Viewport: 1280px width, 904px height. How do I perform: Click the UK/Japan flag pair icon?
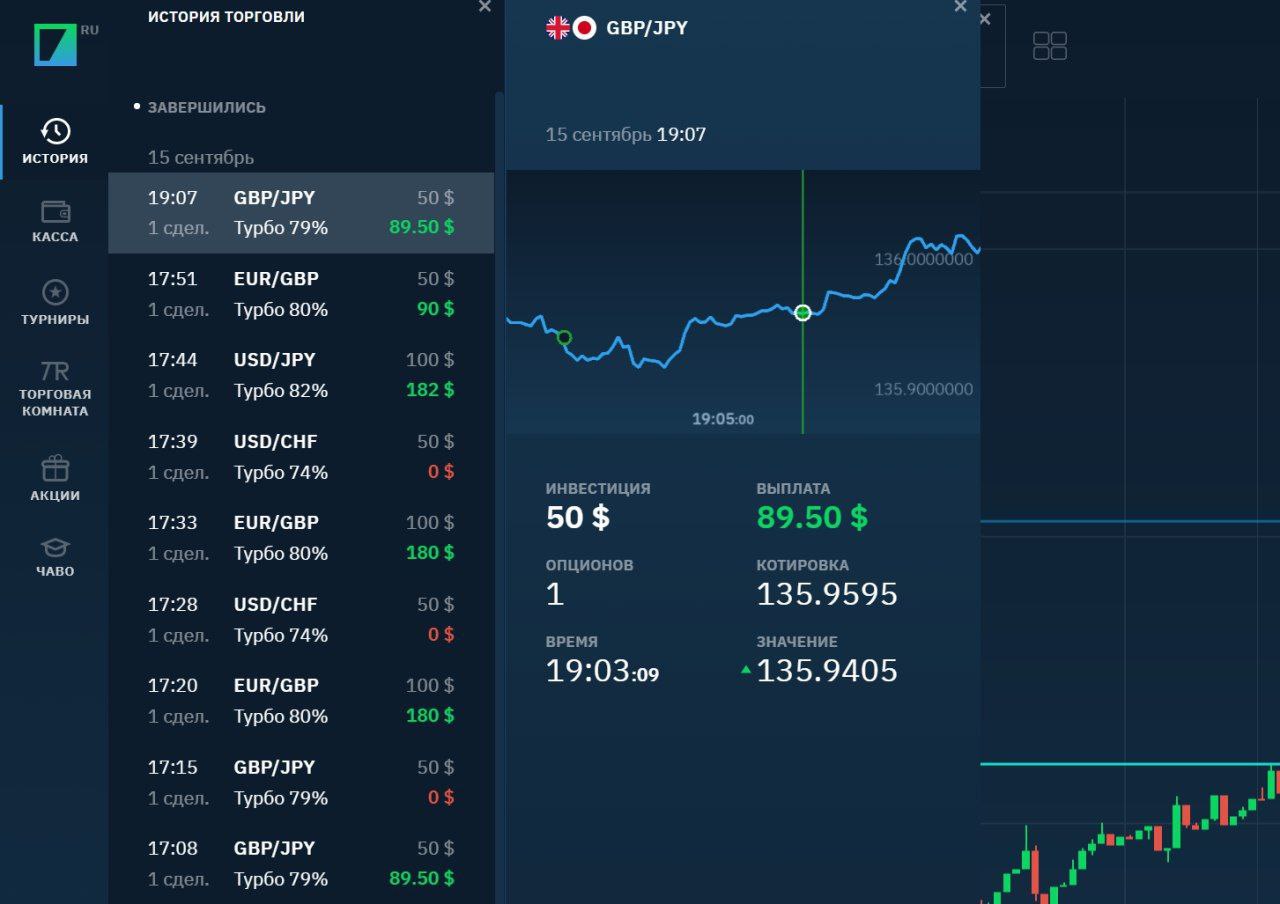[x=571, y=28]
